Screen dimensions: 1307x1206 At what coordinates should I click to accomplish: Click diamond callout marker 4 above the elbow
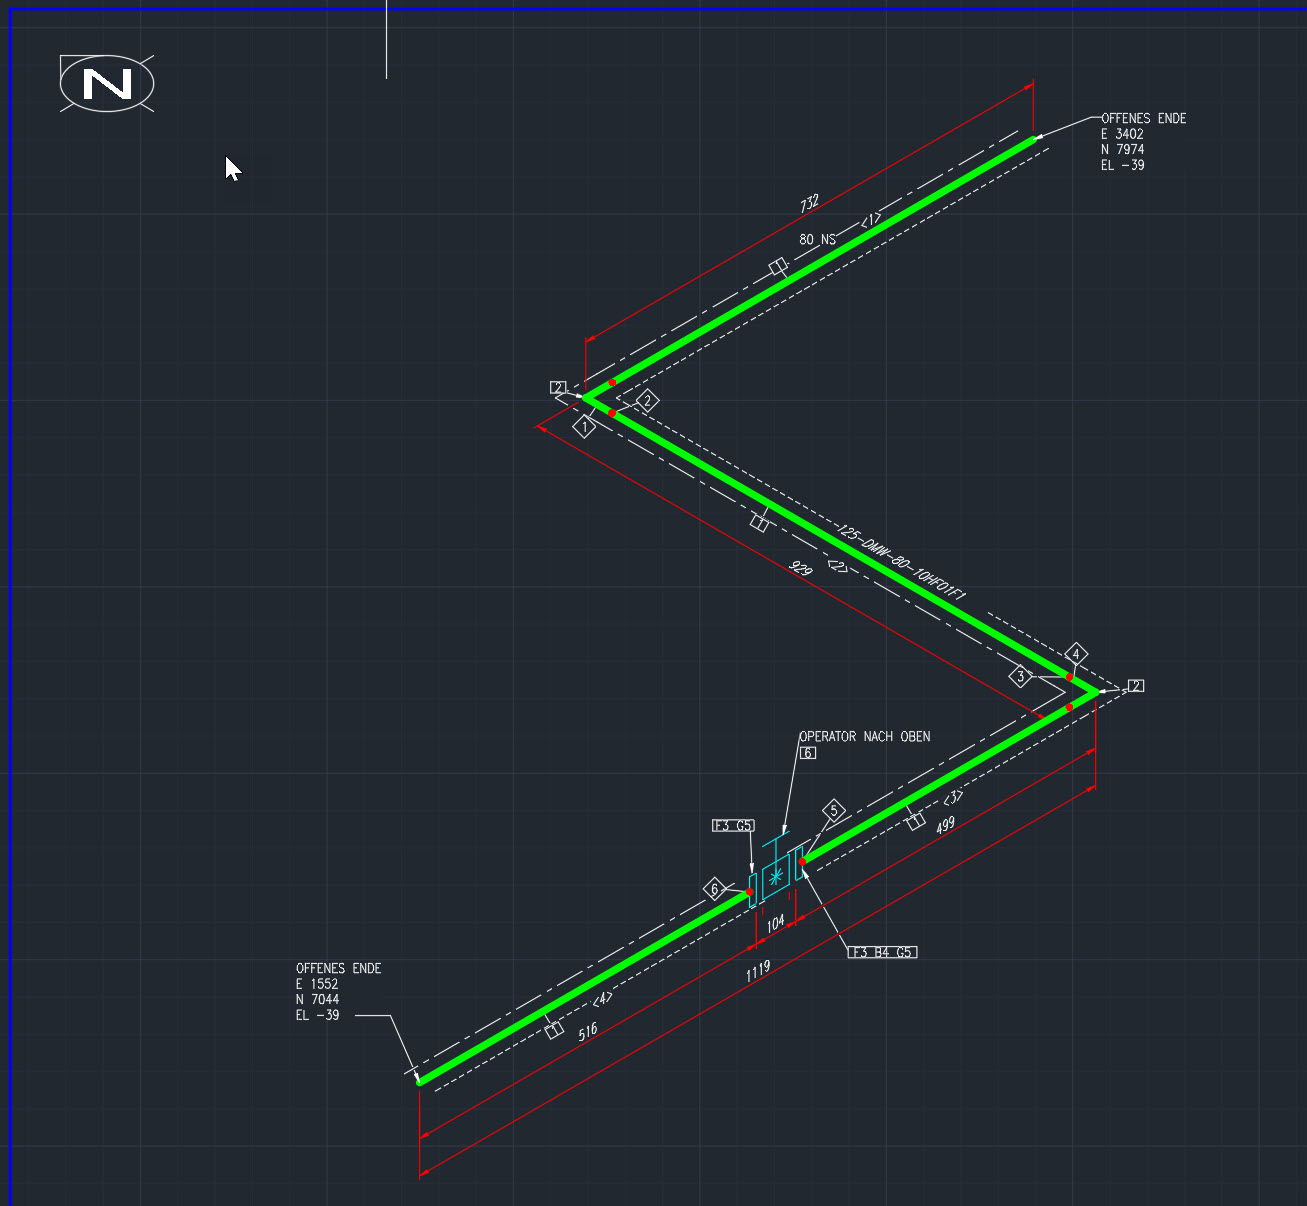click(x=1076, y=655)
